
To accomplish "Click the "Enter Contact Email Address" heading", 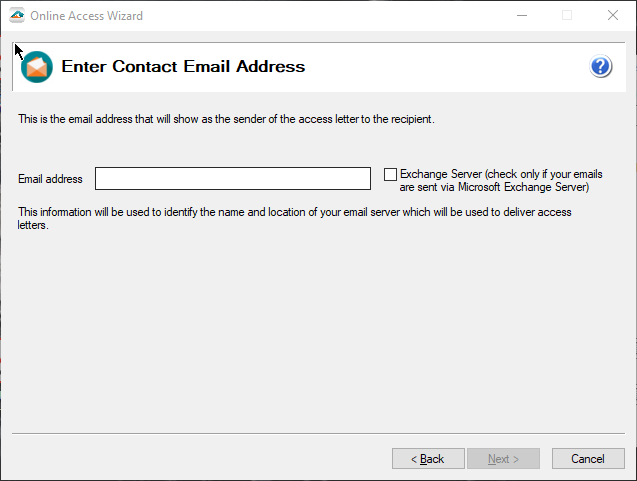I will click(x=183, y=67).
